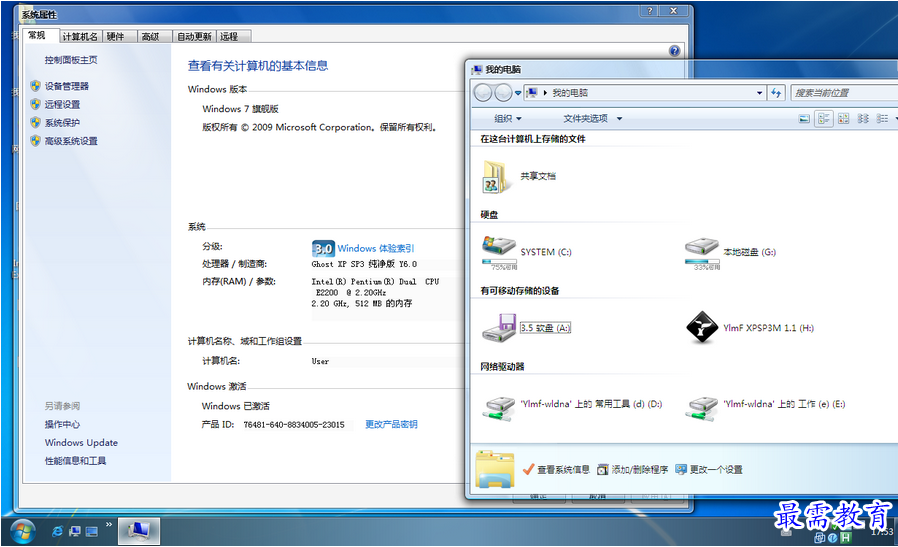Click the back arrow in 我的电脑
This screenshot has height=547, width=898.
point(483,92)
